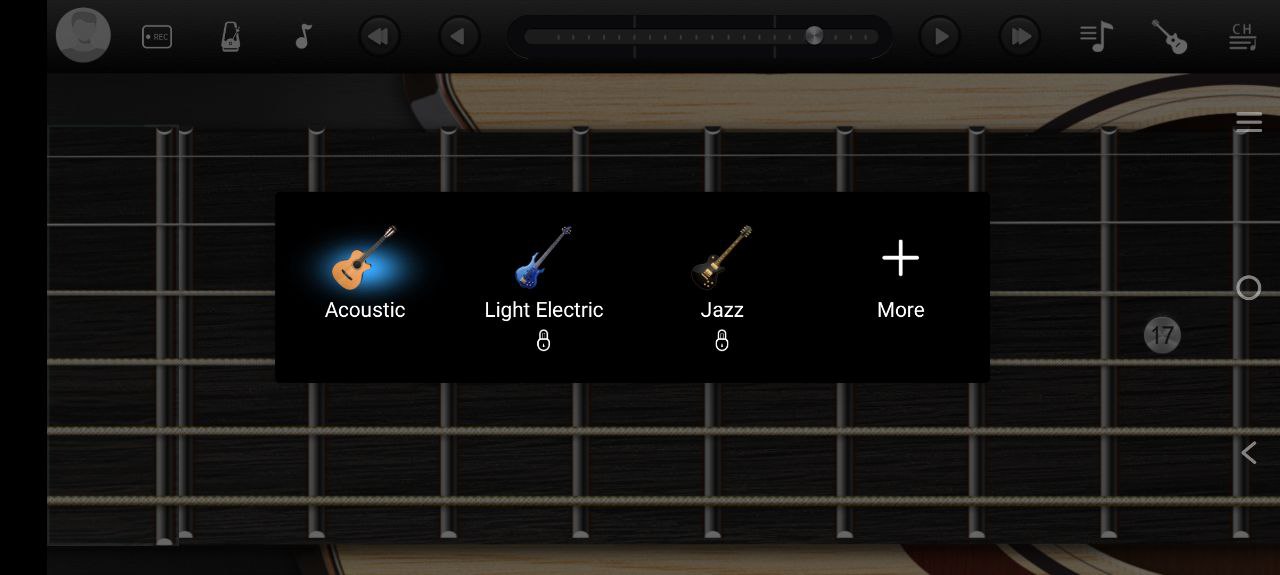Open the guitar selection icon
This screenshot has height=575, width=1280.
tap(1168, 37)
